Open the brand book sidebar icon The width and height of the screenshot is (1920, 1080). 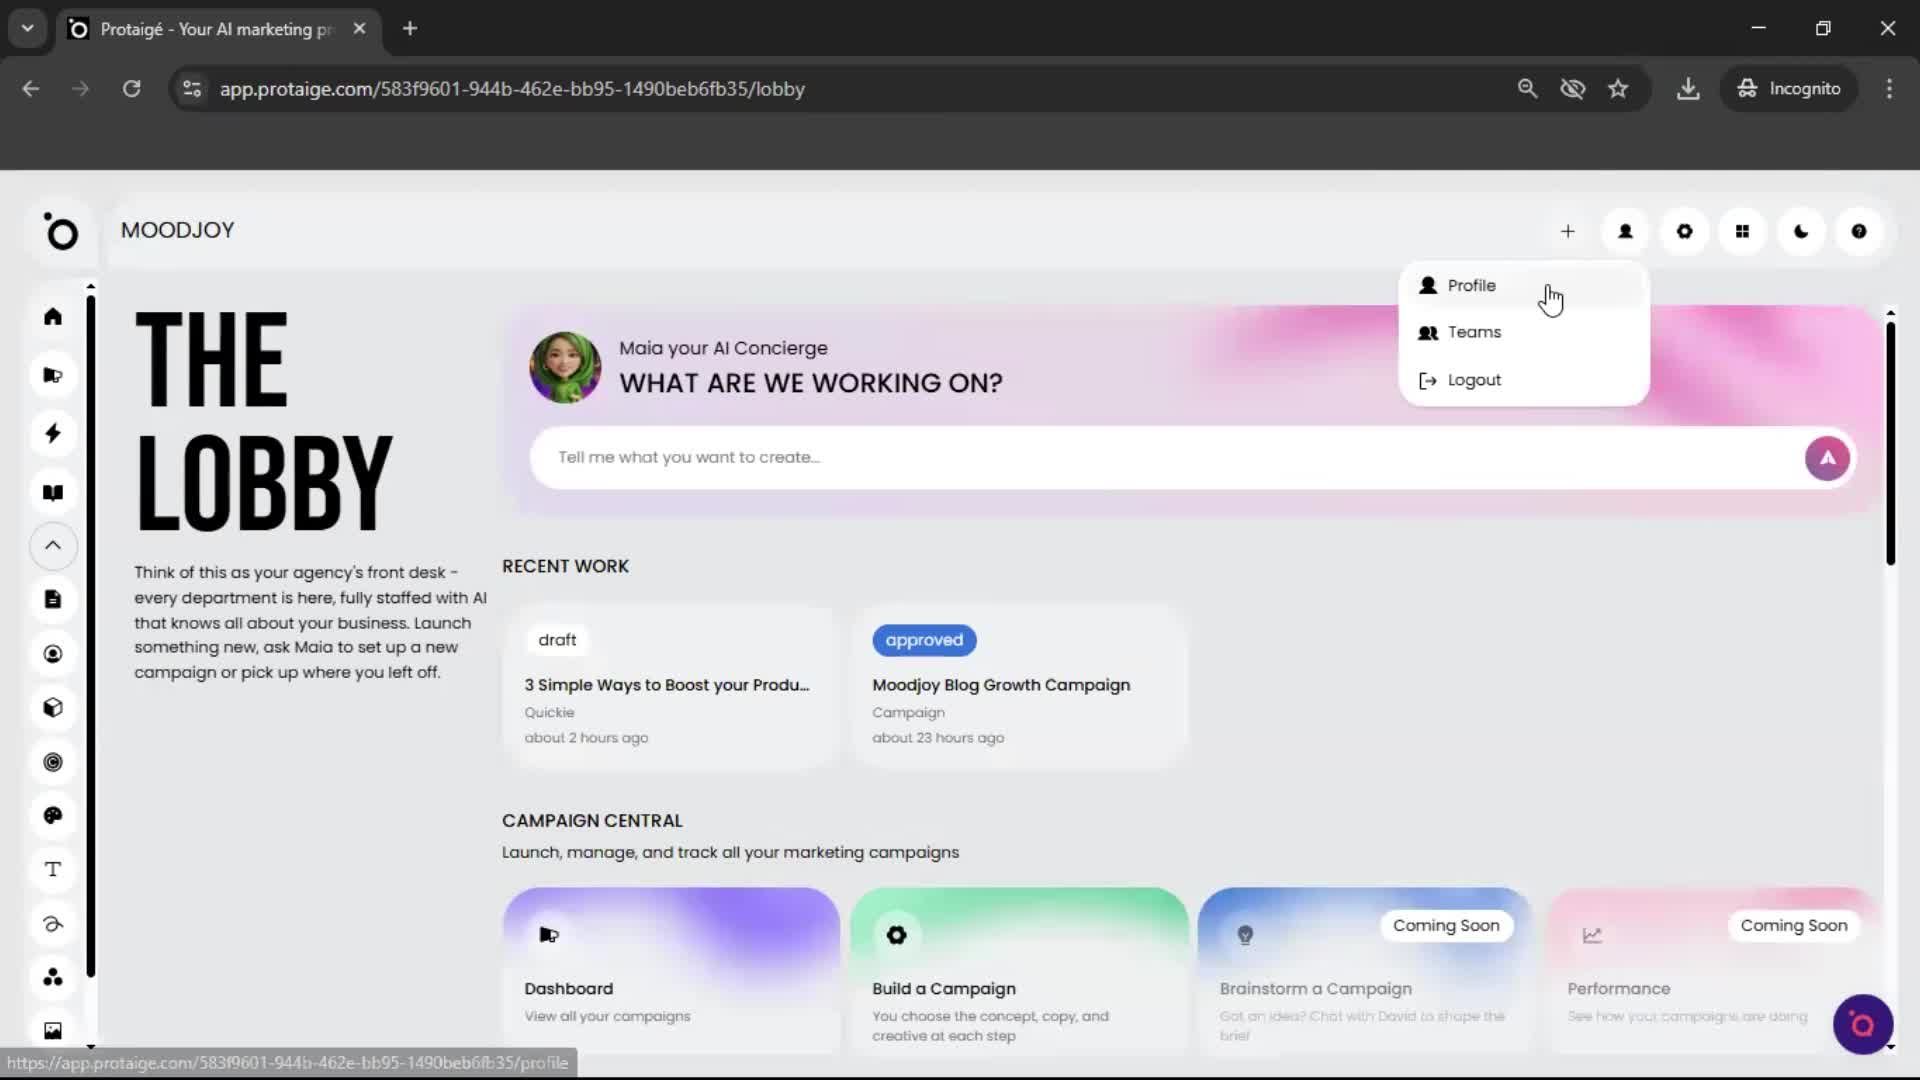pyautogui.click(x=53, y=492)
